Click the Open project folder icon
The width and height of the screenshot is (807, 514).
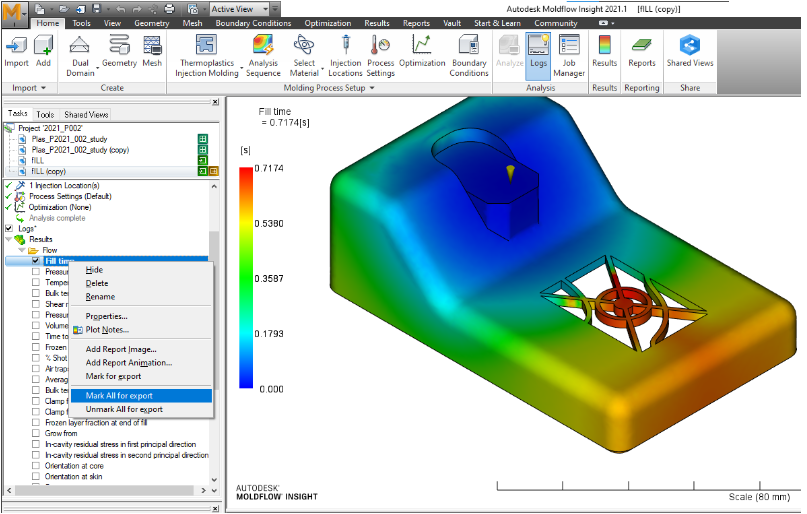(x=64, y=9)
